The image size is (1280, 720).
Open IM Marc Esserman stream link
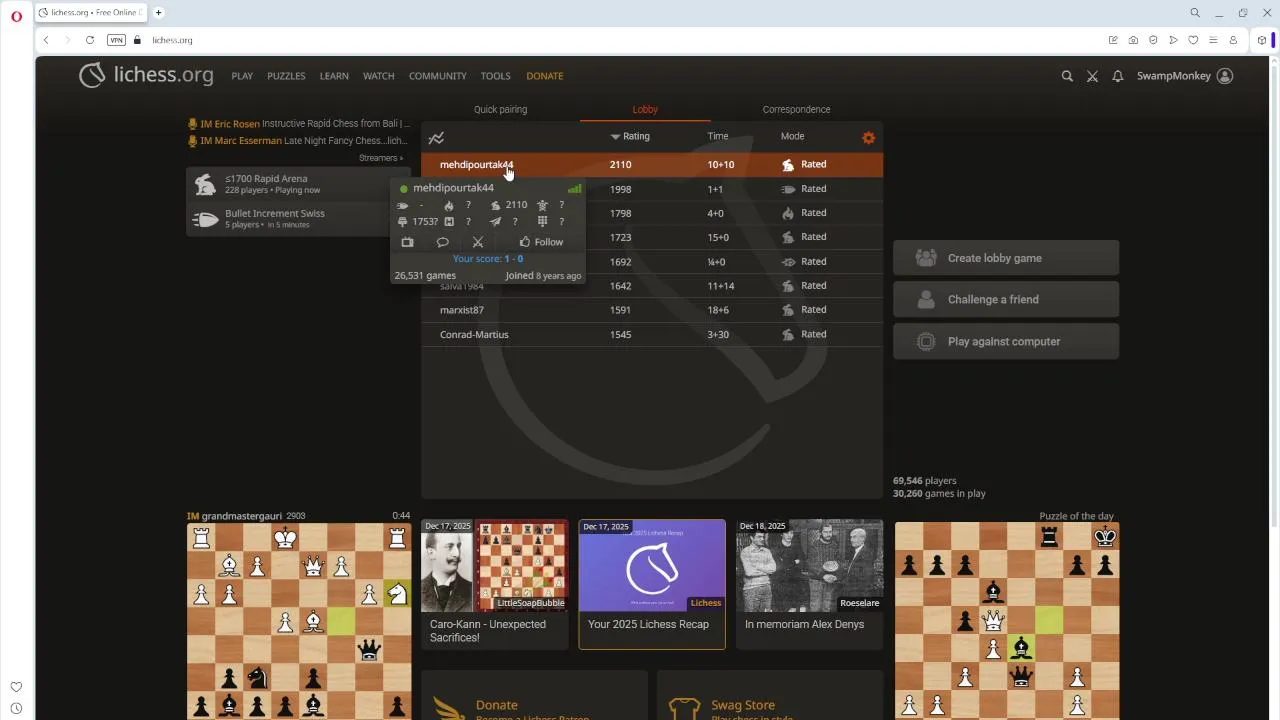tap(298, 141)
